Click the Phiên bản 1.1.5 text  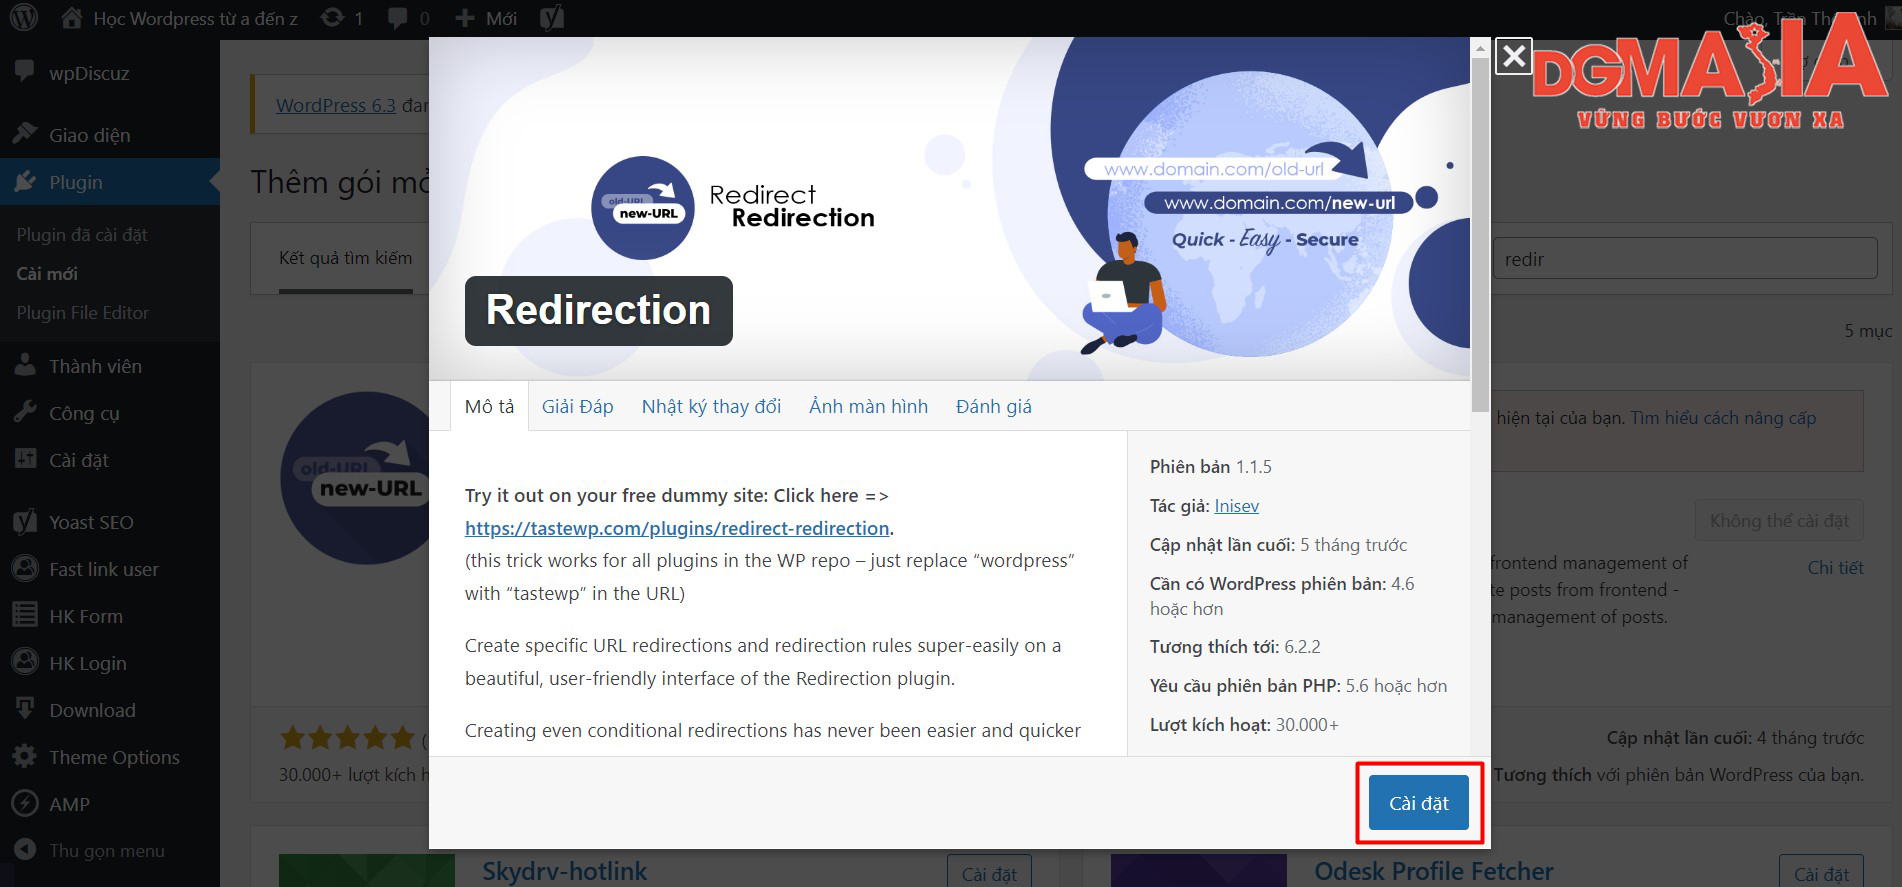1210,467
